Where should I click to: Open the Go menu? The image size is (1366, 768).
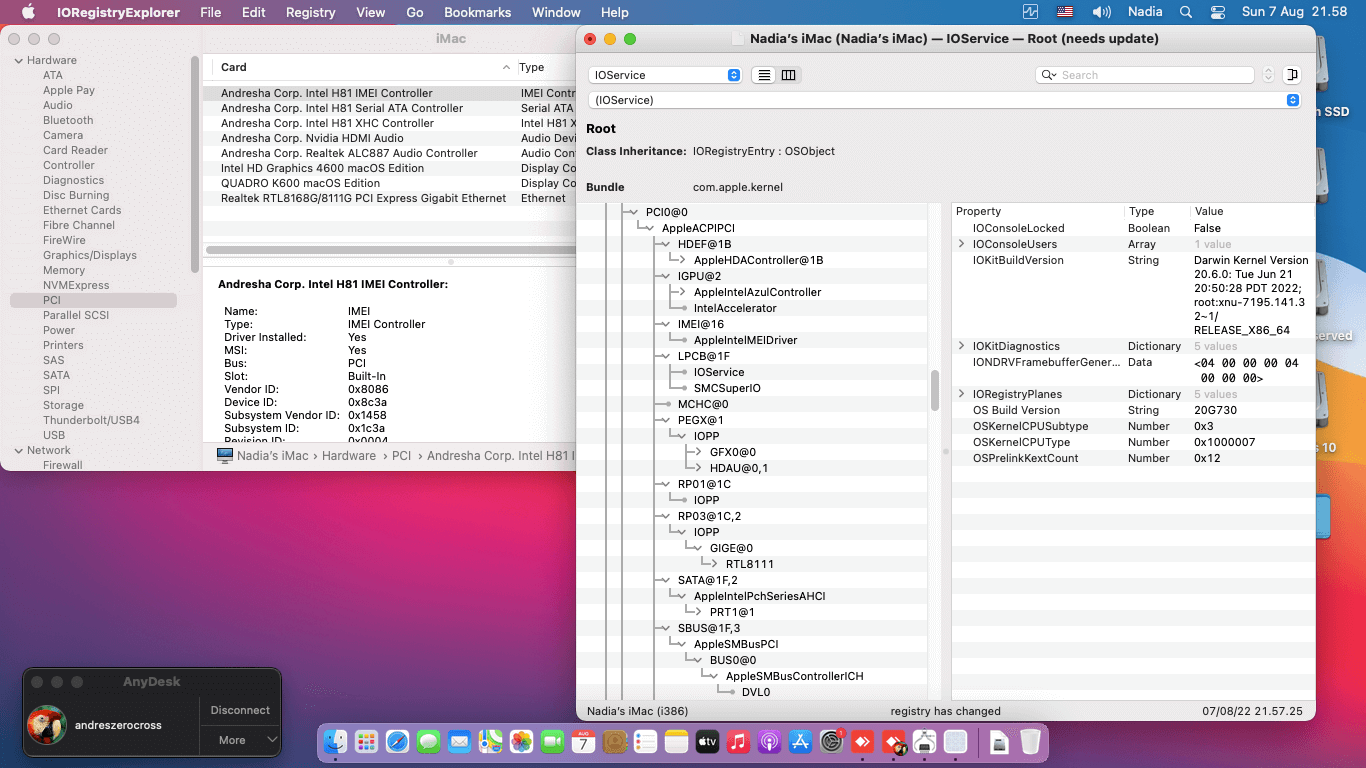click(x=415, y=12)
